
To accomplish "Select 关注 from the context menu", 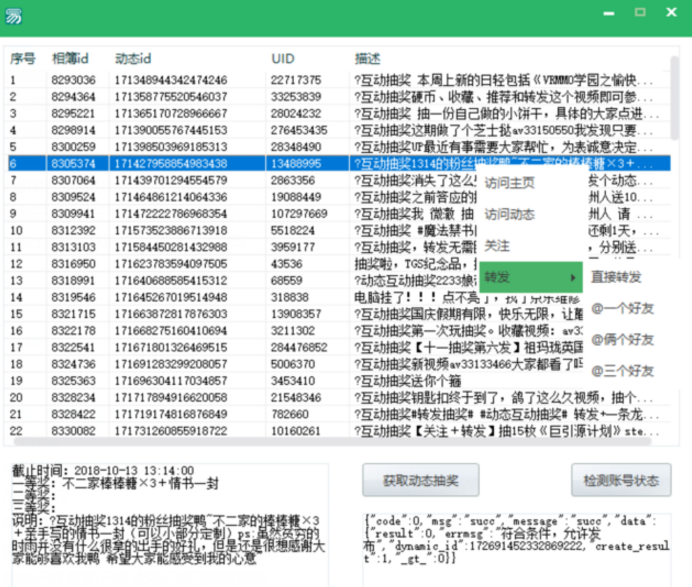I will (x=497, y=245).
